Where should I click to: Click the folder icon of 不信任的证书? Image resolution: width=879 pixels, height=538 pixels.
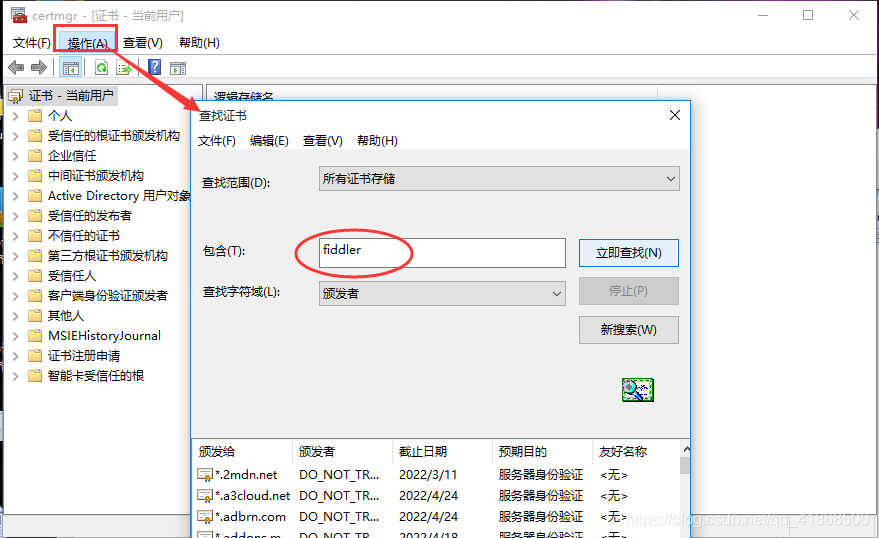pyautogui.click(x=35, y=236)
